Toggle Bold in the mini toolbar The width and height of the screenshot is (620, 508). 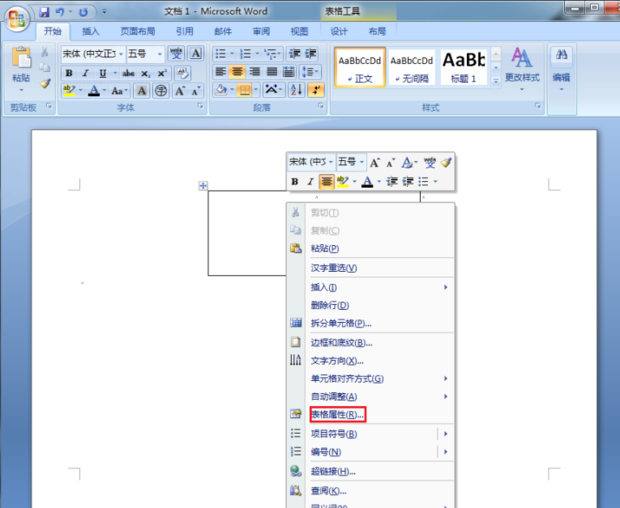(x=295, y=181)
